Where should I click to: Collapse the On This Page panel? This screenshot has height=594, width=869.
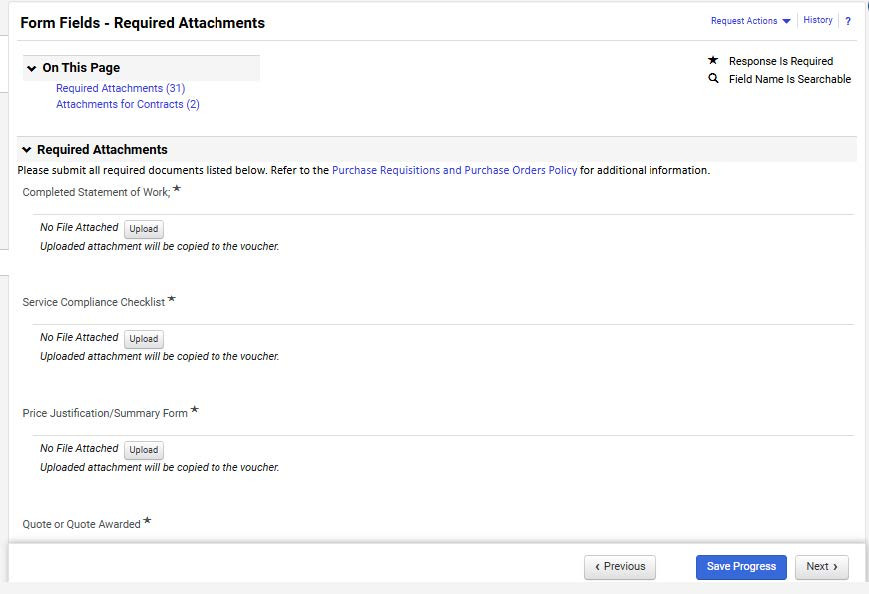[x=32, y=67]
